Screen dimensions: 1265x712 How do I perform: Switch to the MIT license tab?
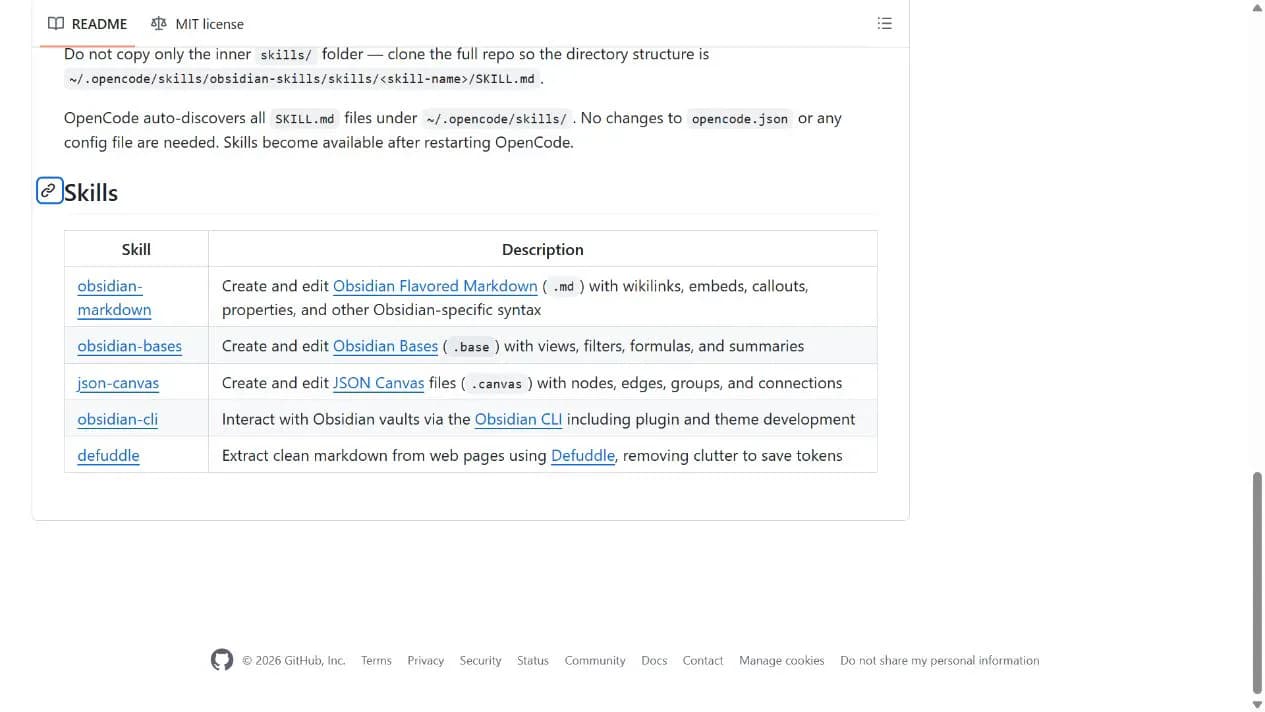[197, 24]
